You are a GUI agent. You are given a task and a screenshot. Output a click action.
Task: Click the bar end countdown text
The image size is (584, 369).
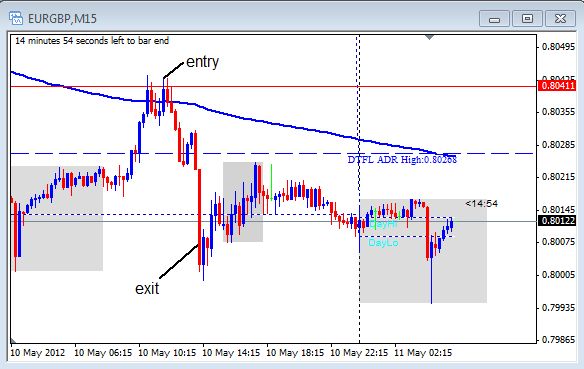(x=92, y=41)
